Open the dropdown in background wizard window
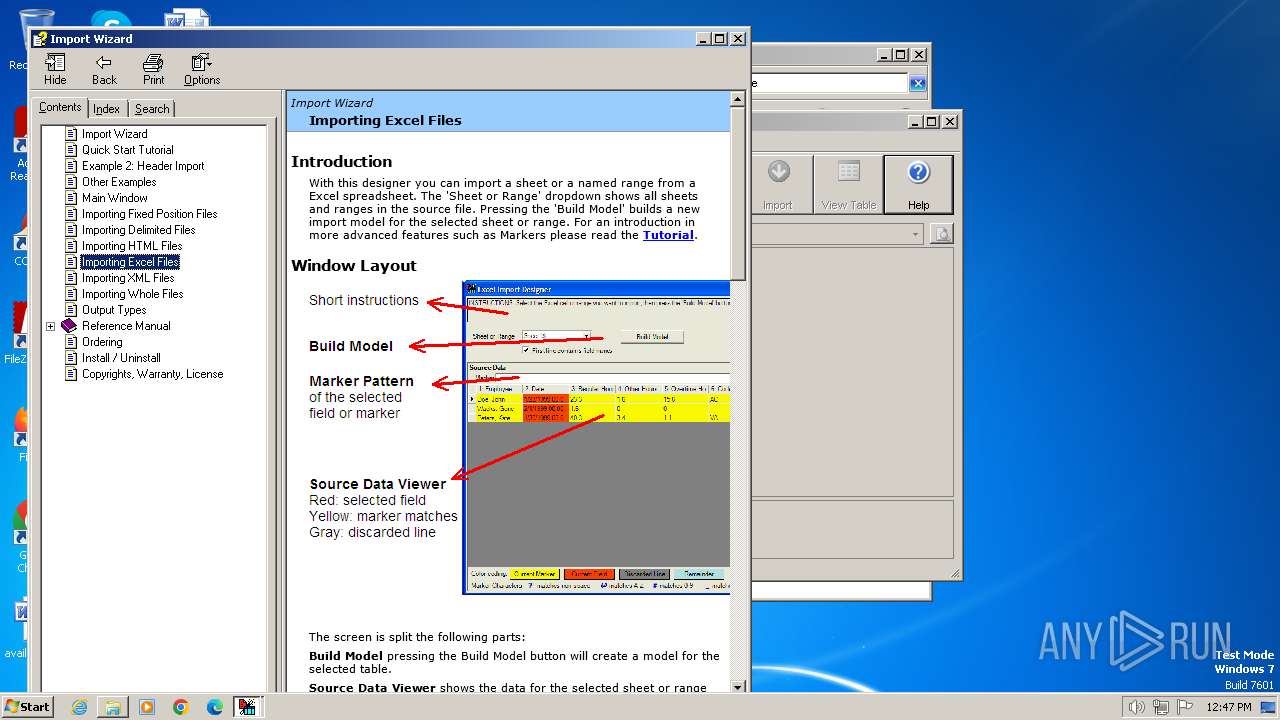Image resolution: width=1280 pixels, height=720 pixels. tap(916, 234)
